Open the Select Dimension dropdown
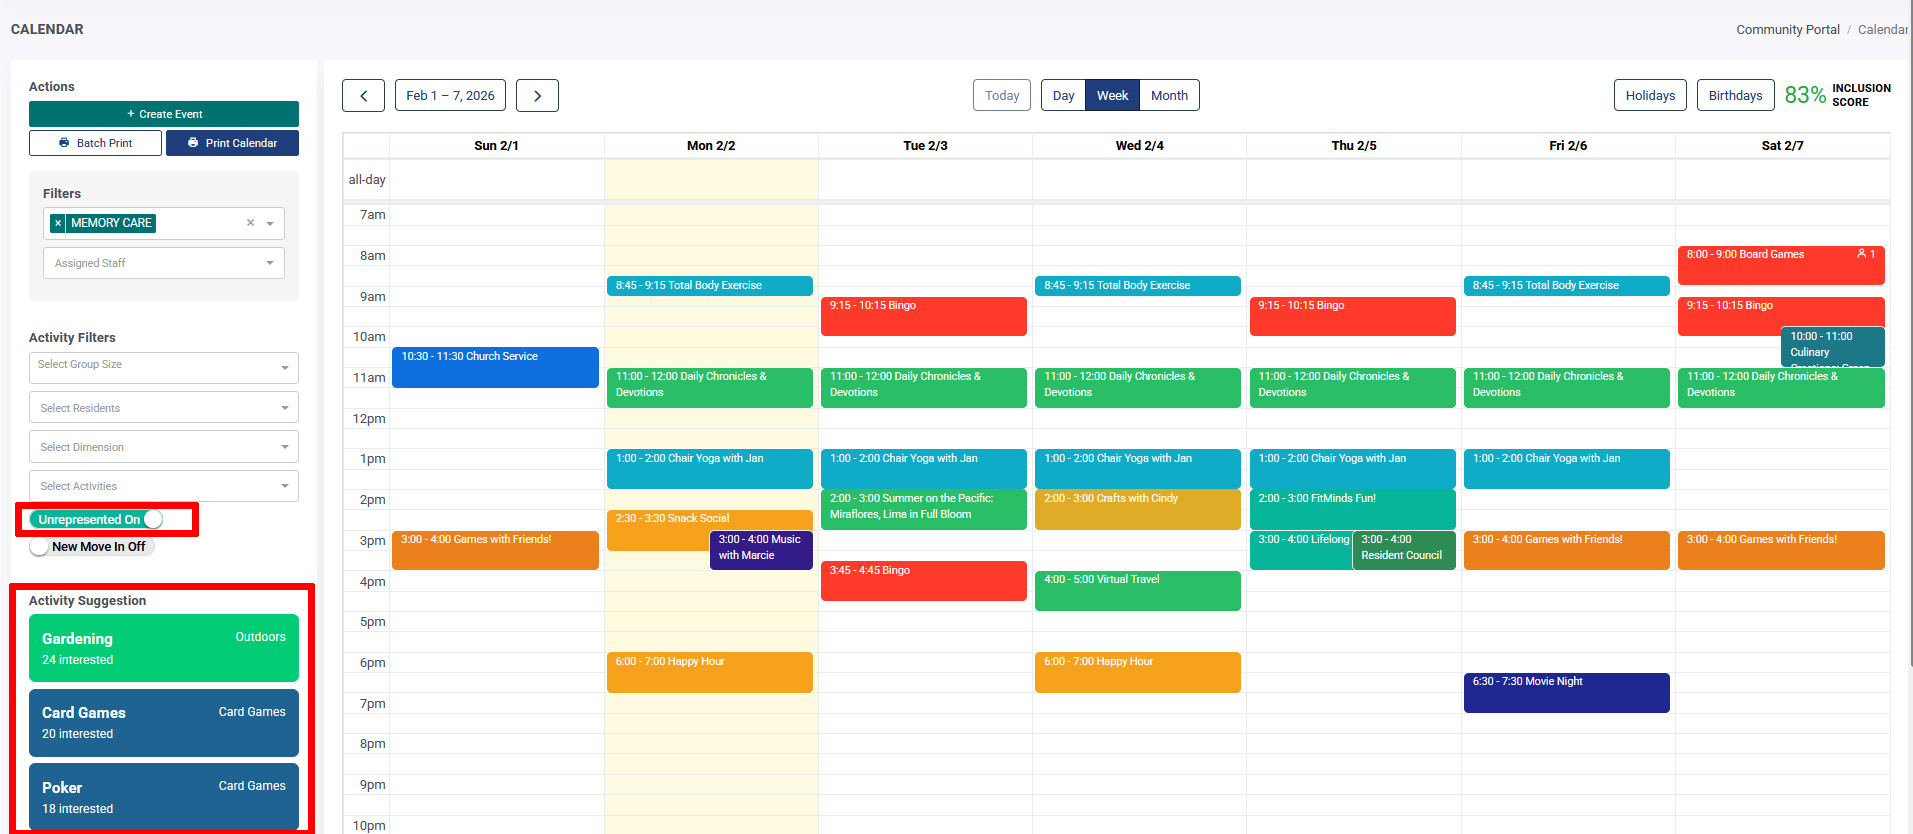The image size is (1913, 834). (x=164, y=447)
